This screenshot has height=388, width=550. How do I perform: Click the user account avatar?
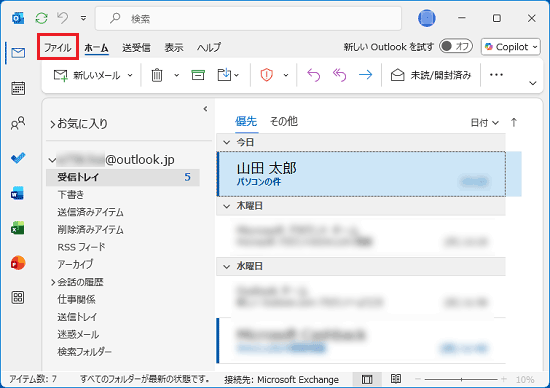click(x=427, y=18)
